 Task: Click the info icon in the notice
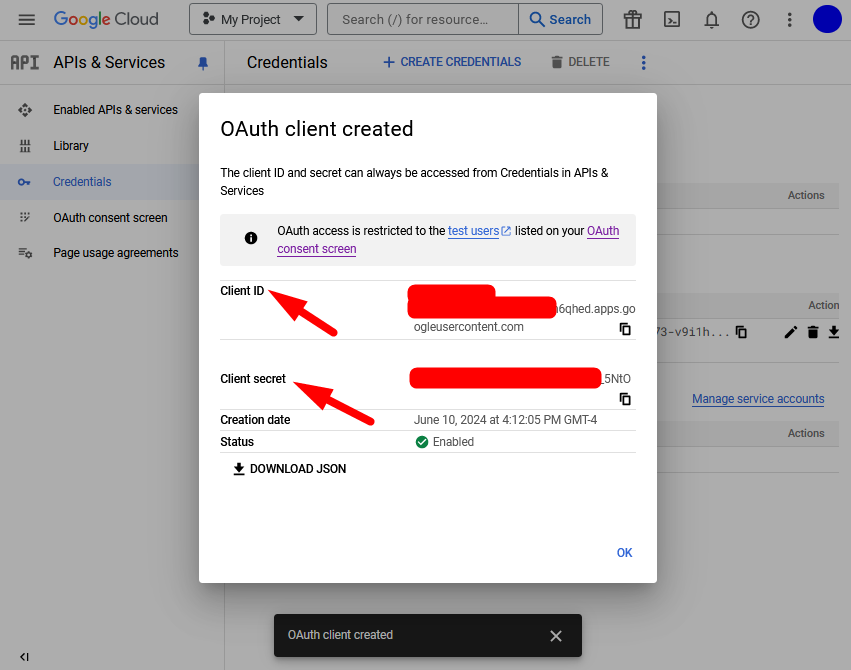point(251,238)
